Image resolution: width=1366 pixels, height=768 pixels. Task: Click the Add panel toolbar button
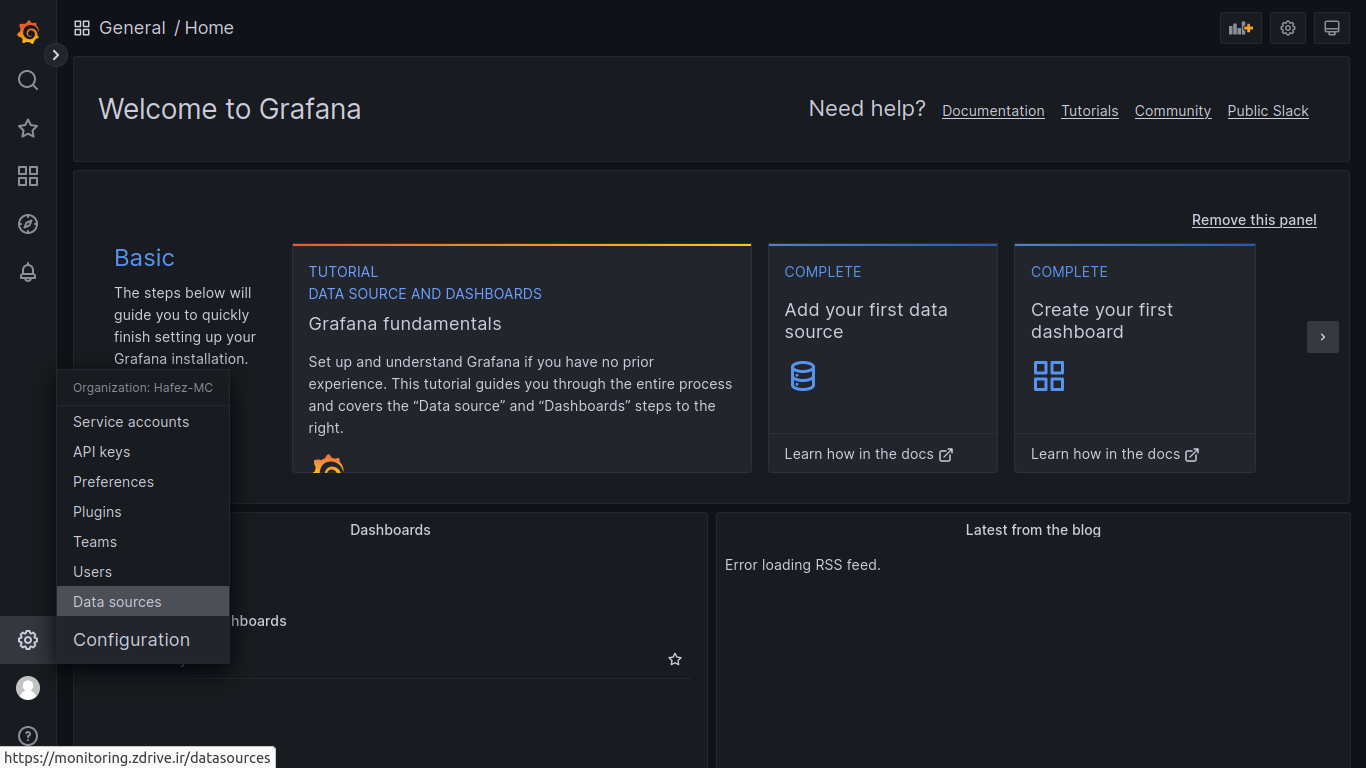coord(1240,28)
